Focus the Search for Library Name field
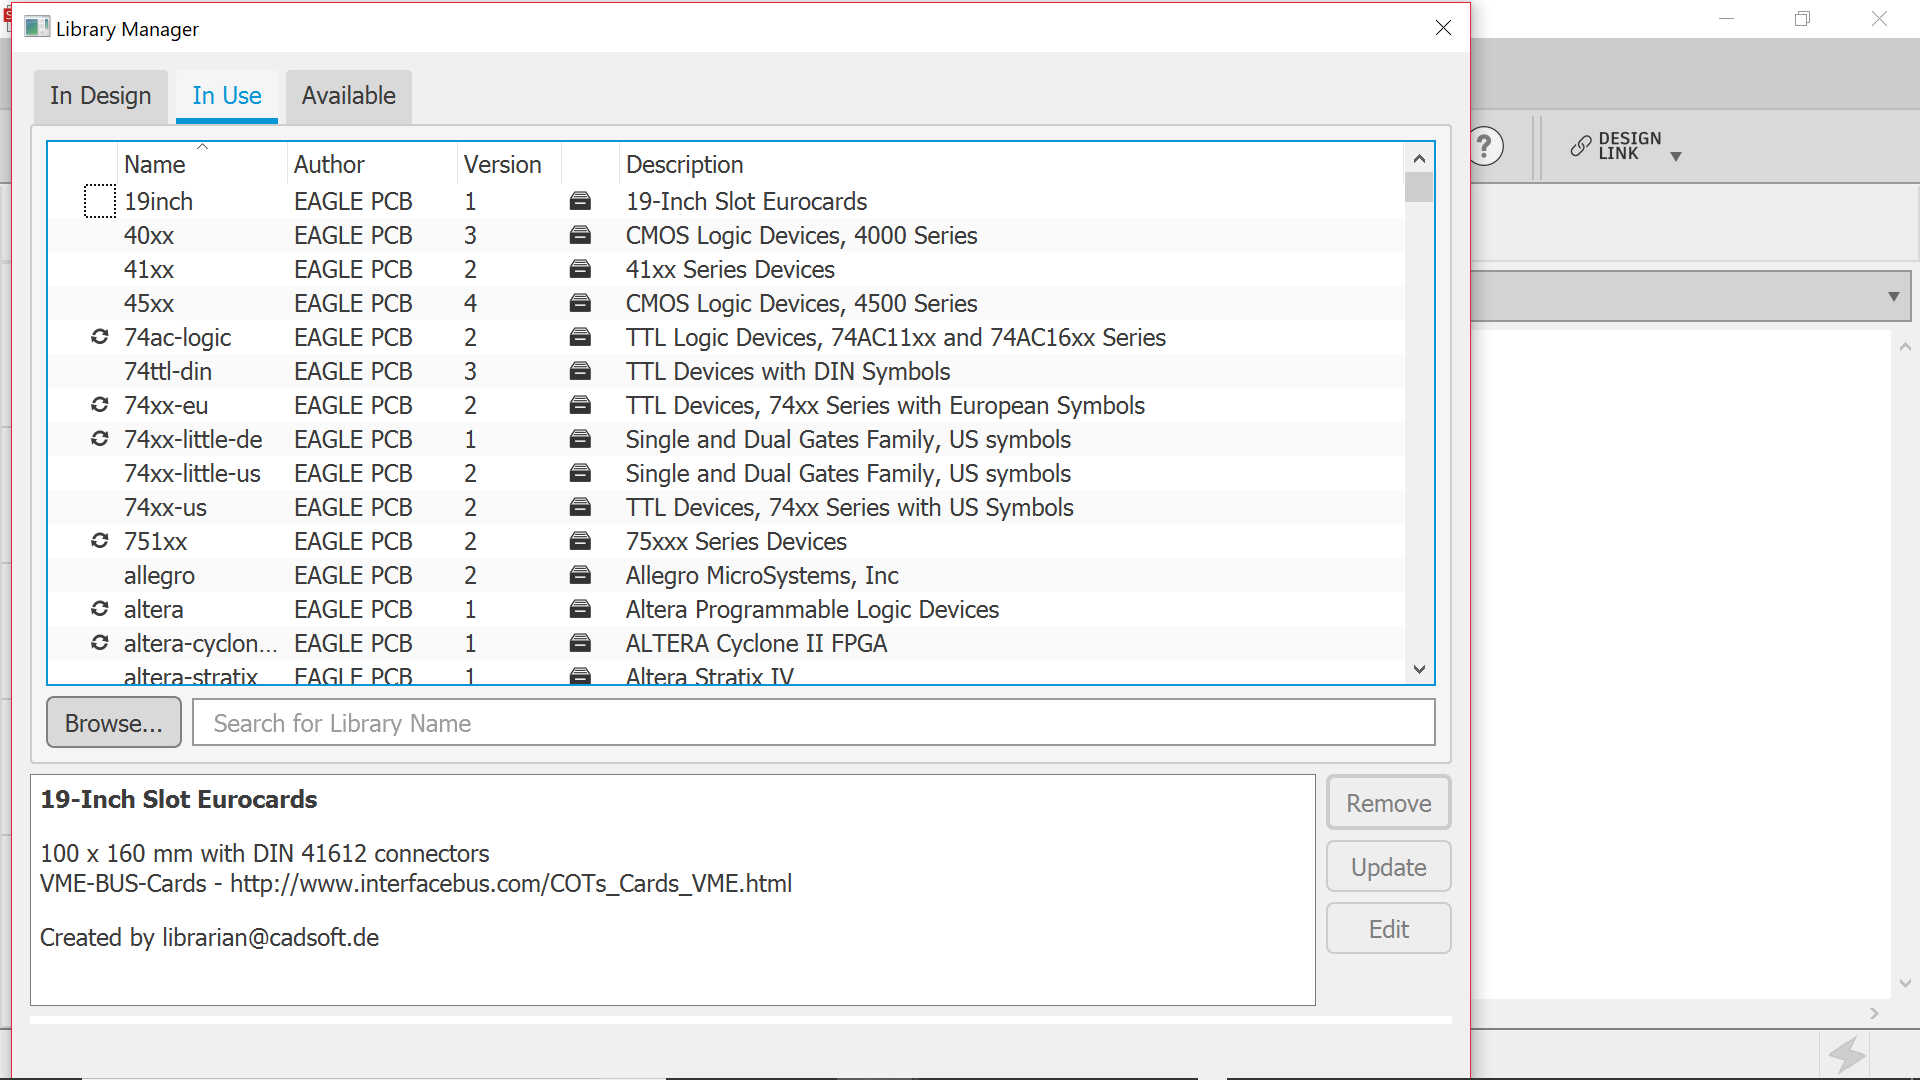 click(812, 723)
